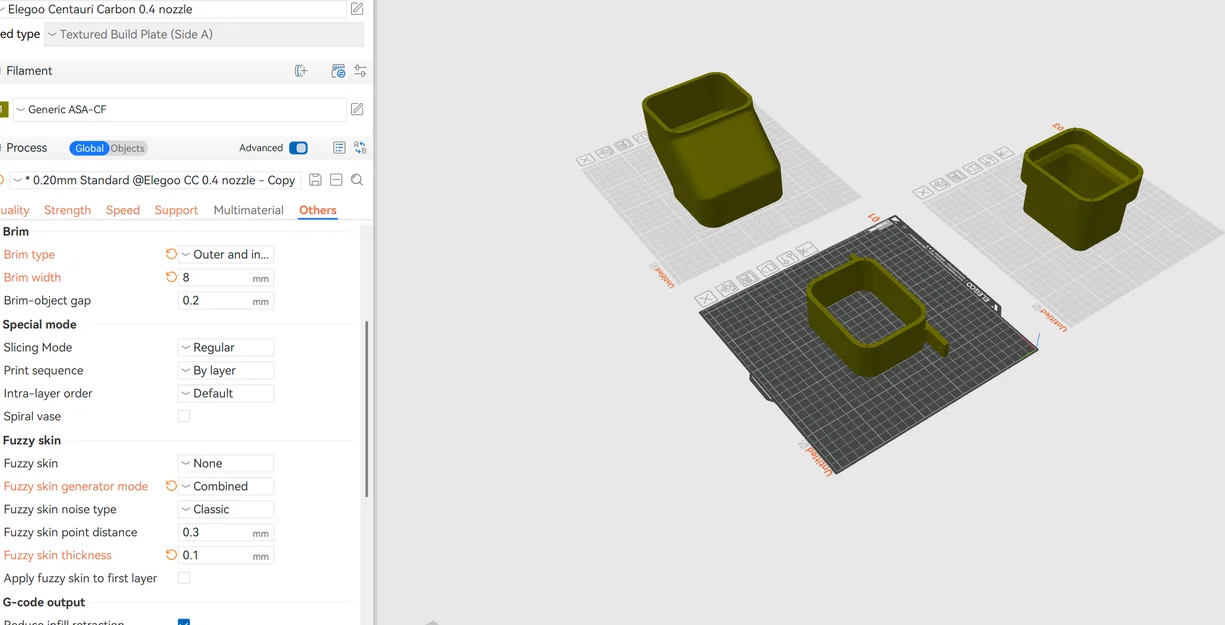Open the partly hidden Quality tab
Screen dimensions: 1225x625
[x=14, y=210]
